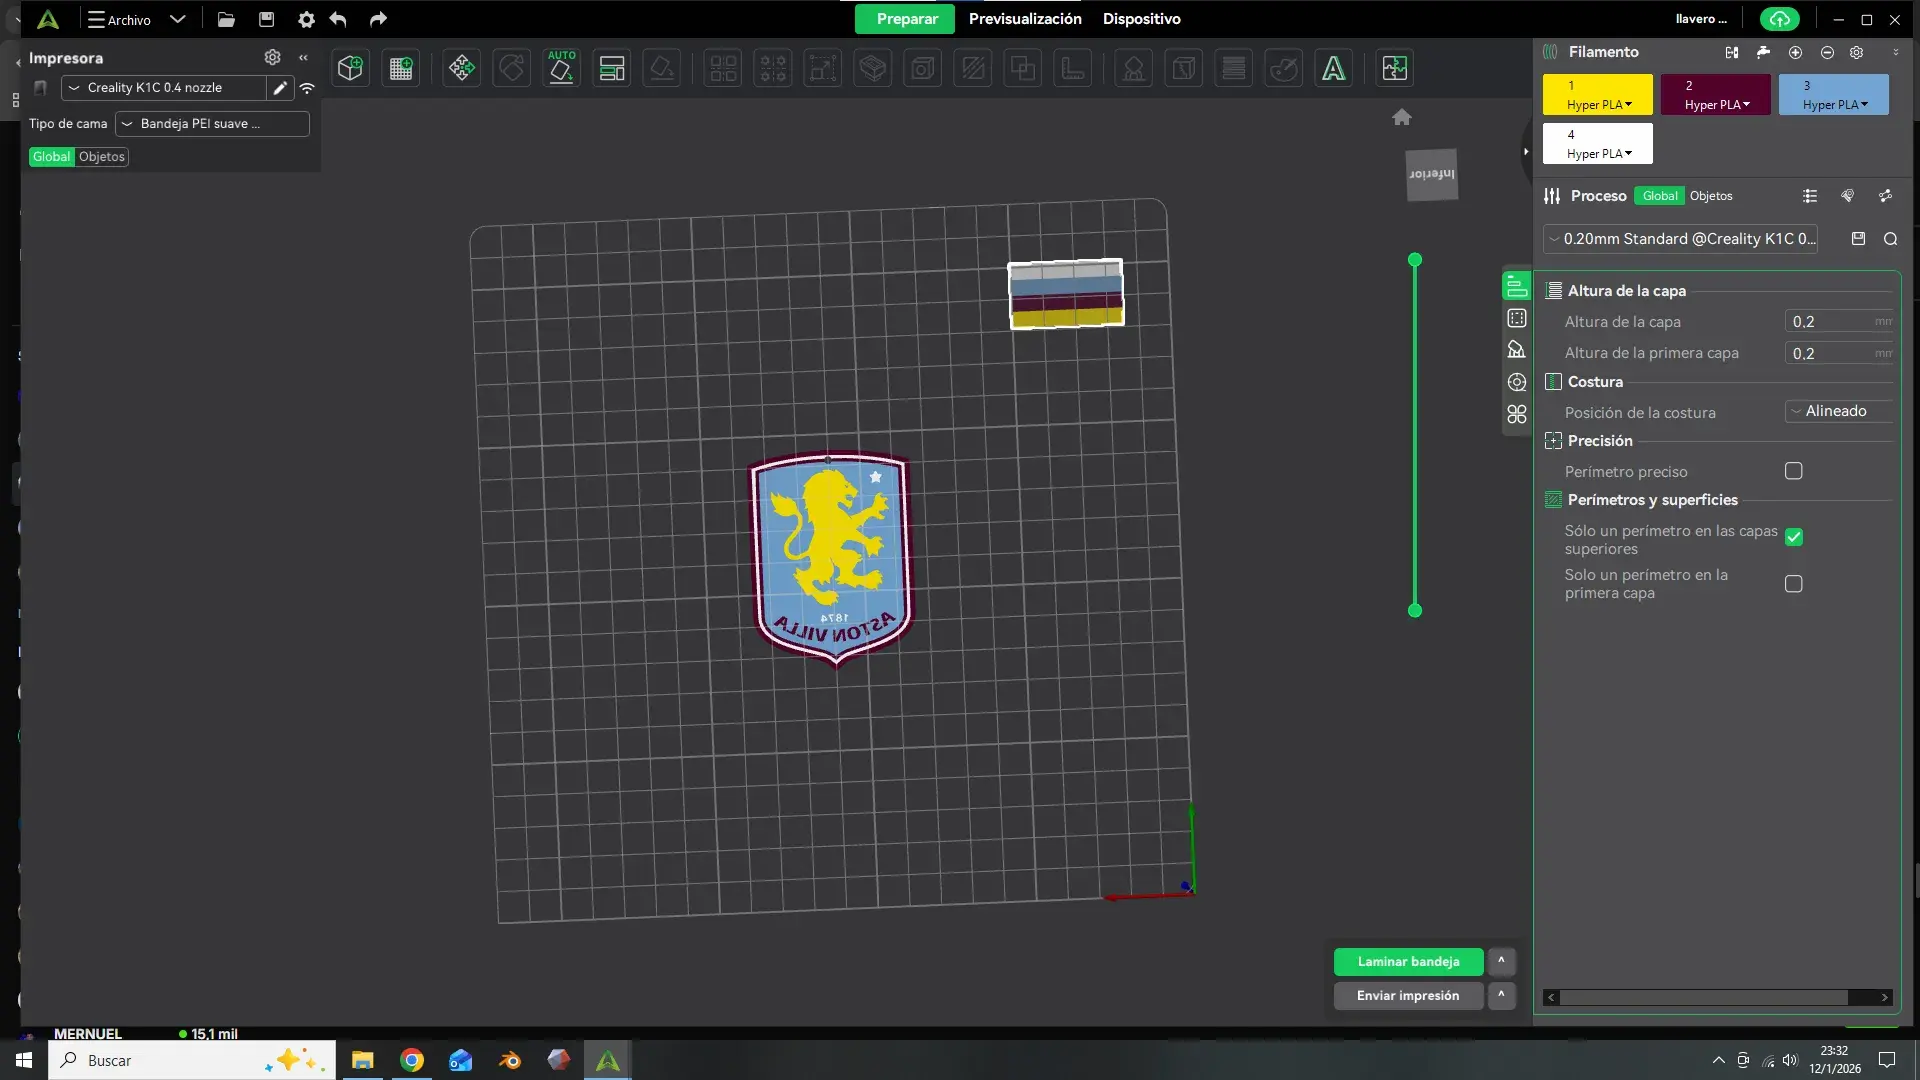Switch to the Dispositivo tab
Viewport: 1920px width, 1080px height.
(1141, 19)
